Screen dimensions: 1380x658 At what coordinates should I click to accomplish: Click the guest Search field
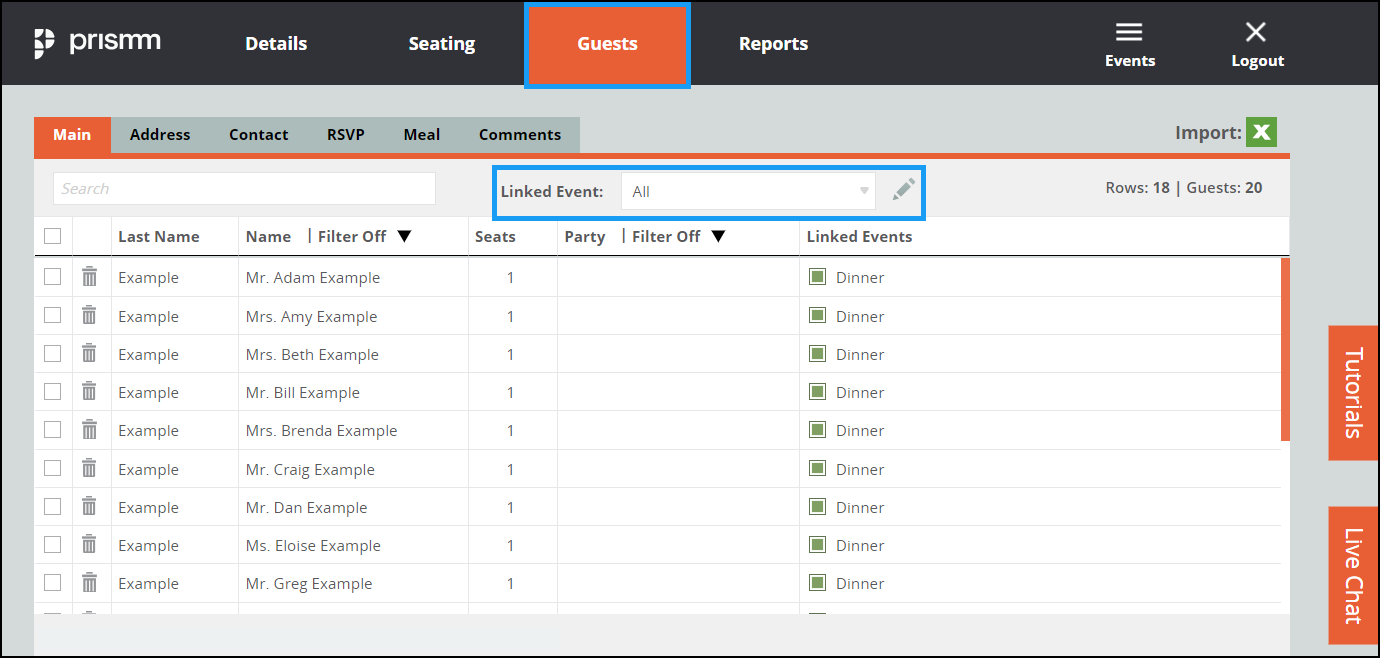pos(244,189)
